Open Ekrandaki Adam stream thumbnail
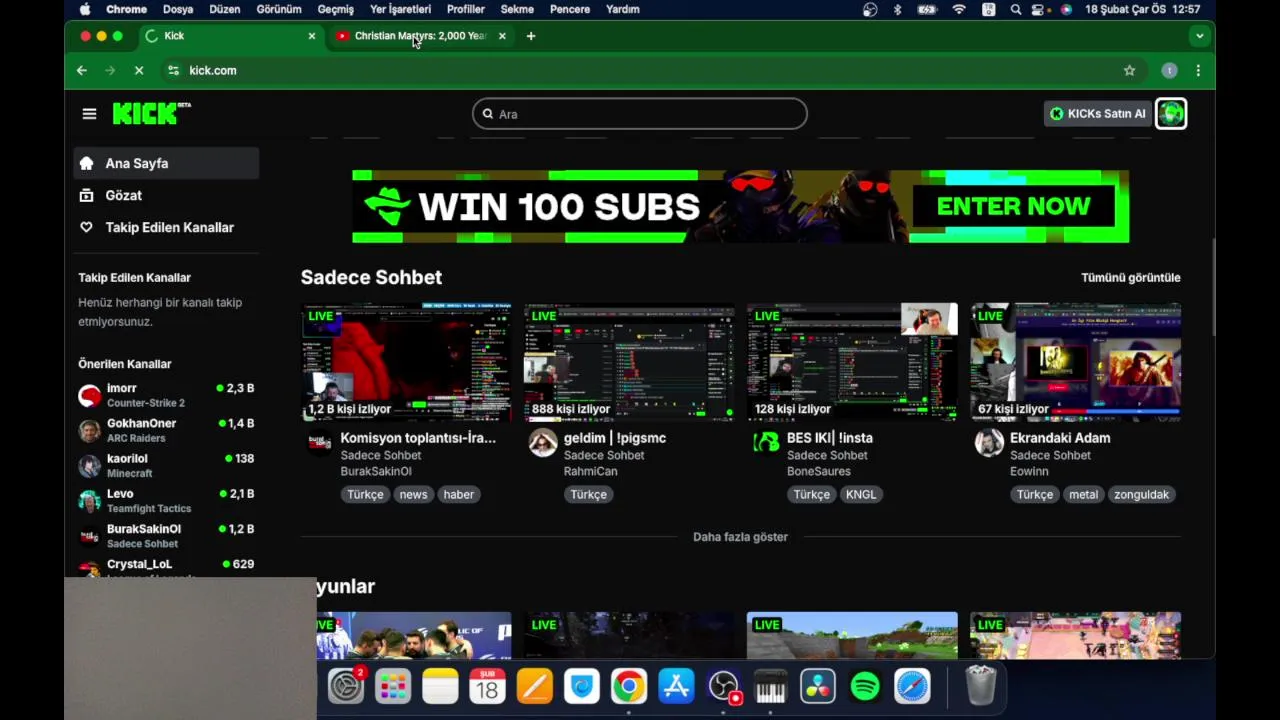1280x720 pixels. (x=1075, y=362)
